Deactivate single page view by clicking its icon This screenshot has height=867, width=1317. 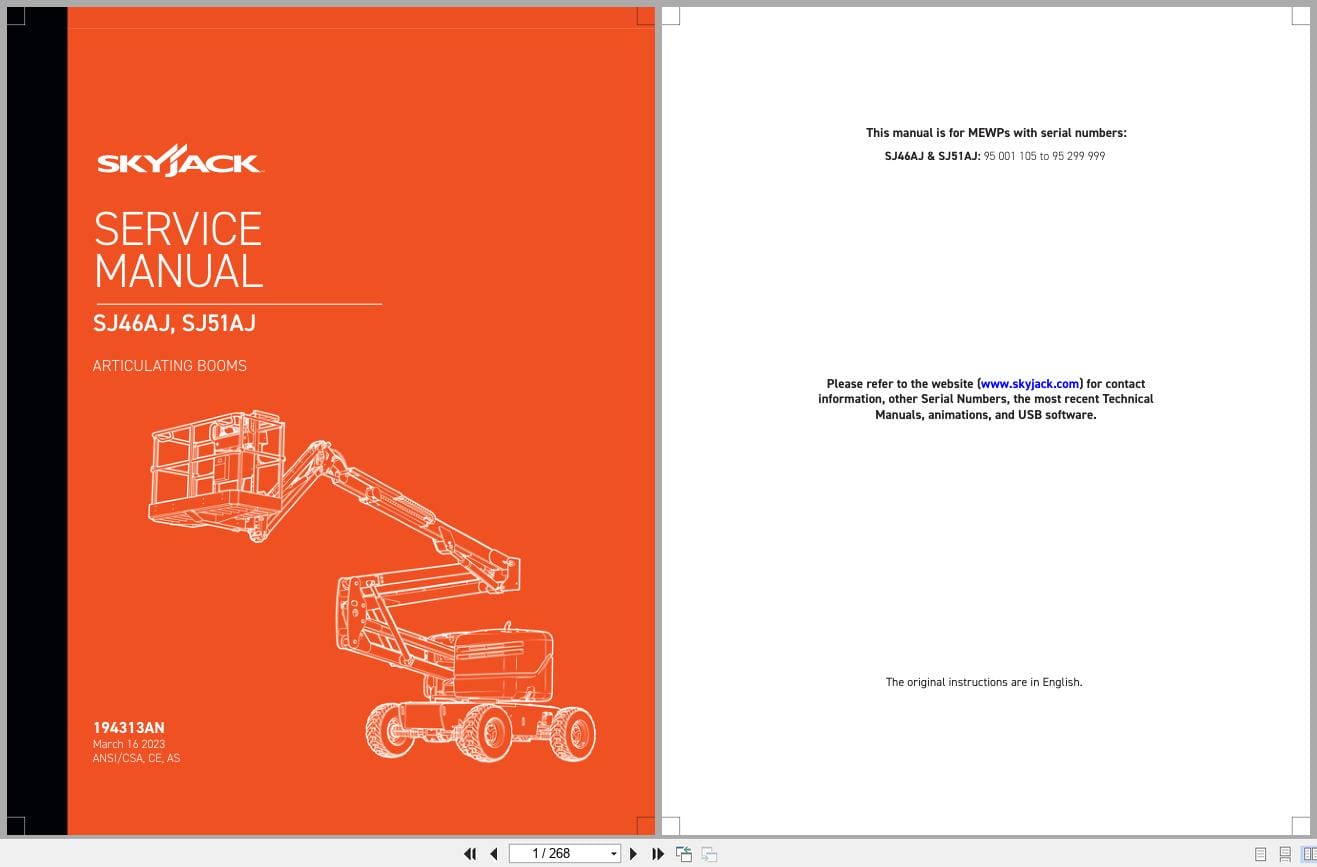(1260, 853)
